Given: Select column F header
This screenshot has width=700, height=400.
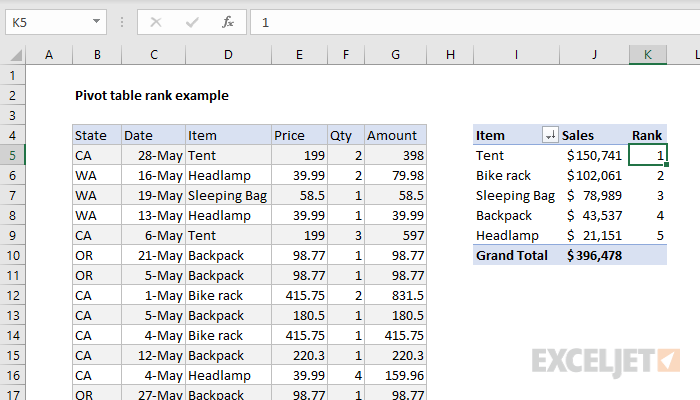Looking at the screenshot, I should pyautogui.click(x=346, y=55).
